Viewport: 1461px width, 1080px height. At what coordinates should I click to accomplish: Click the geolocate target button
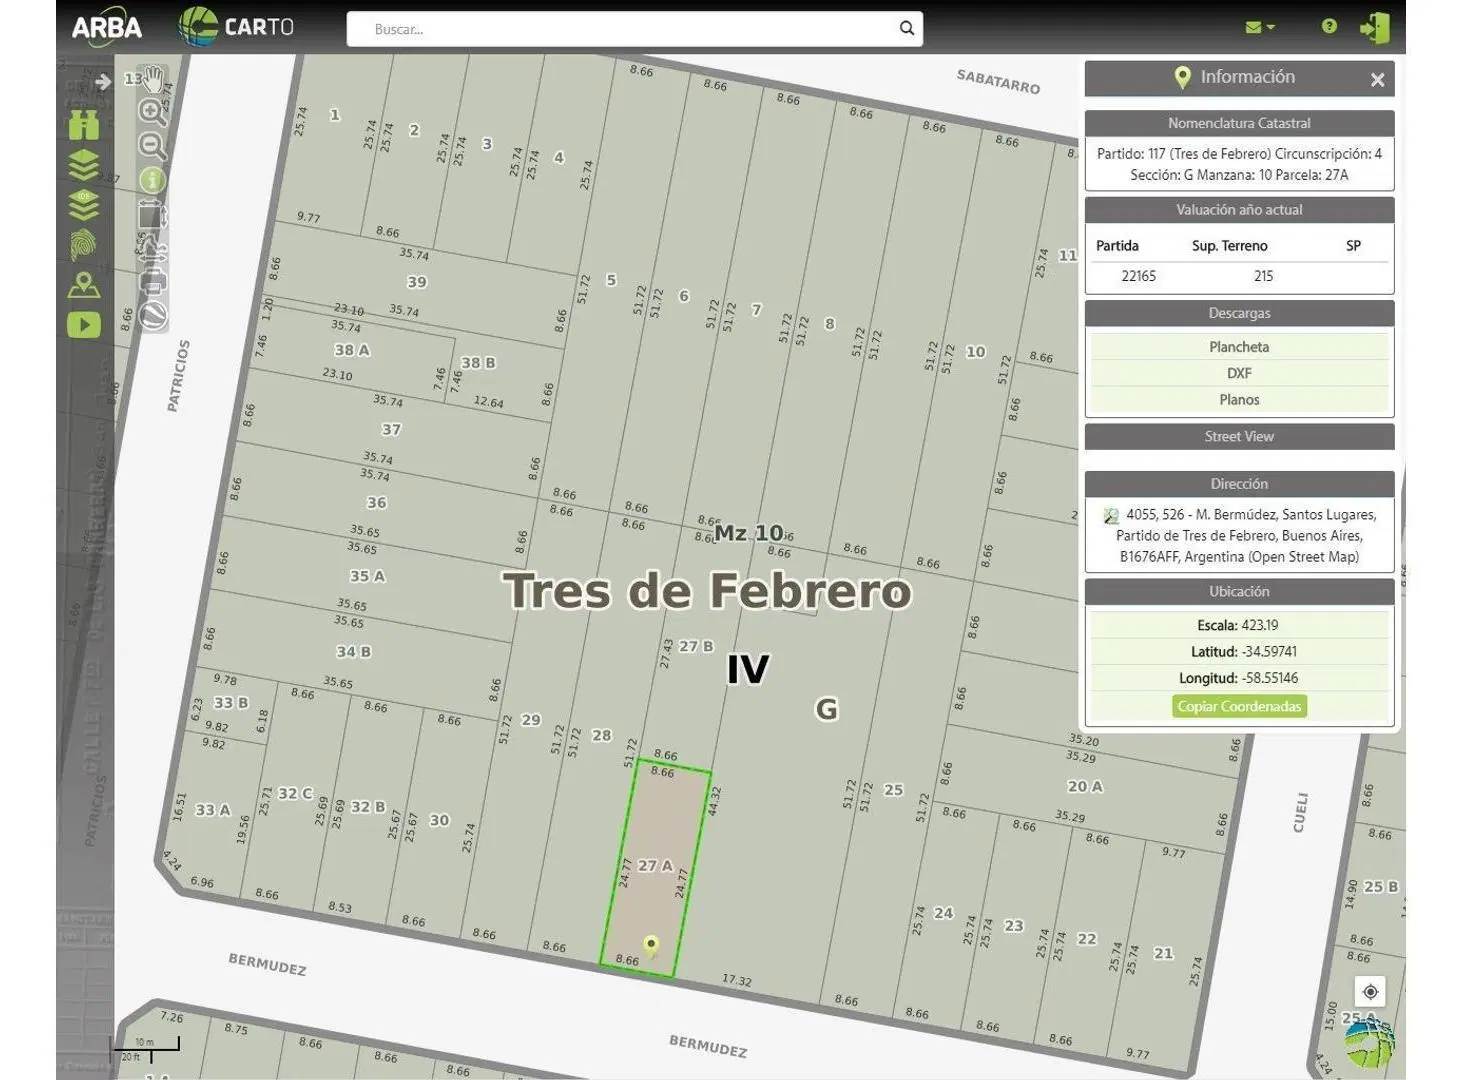pyautogui.click(x=1370, y=992)
